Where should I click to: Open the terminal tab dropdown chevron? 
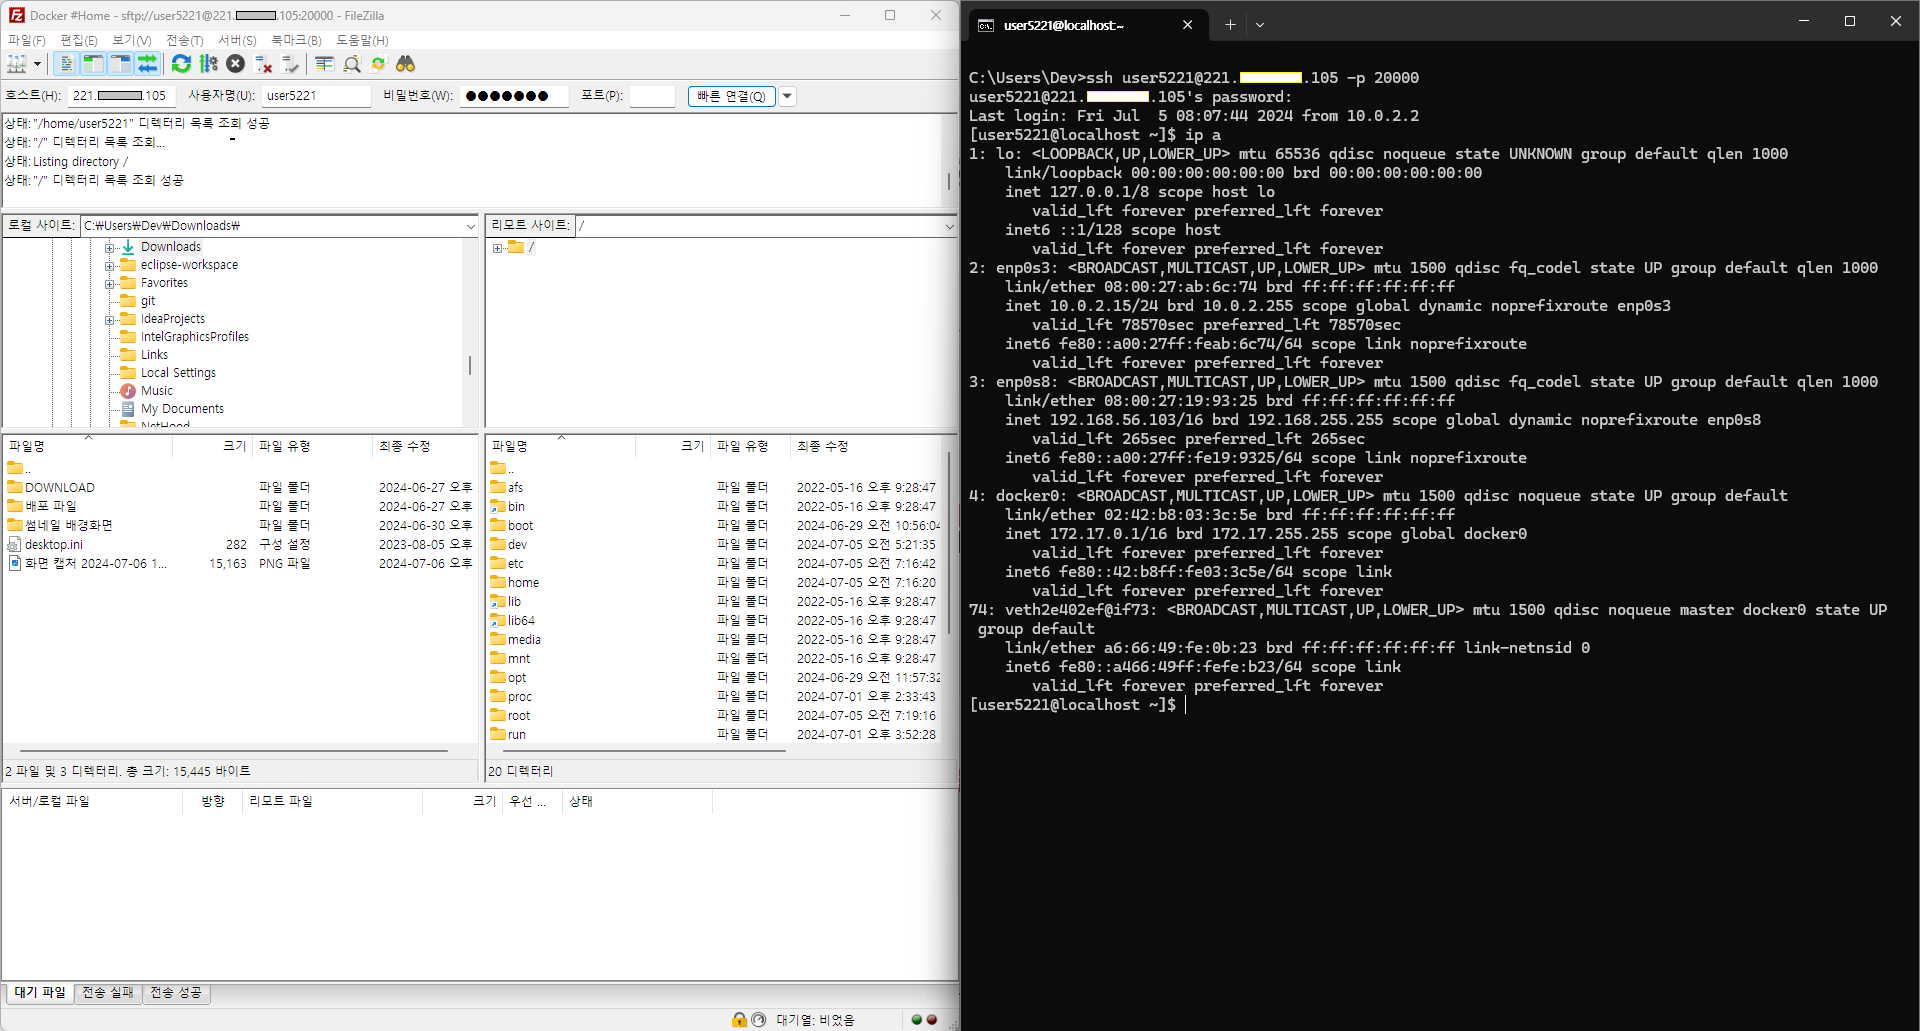pos(1260,25)
